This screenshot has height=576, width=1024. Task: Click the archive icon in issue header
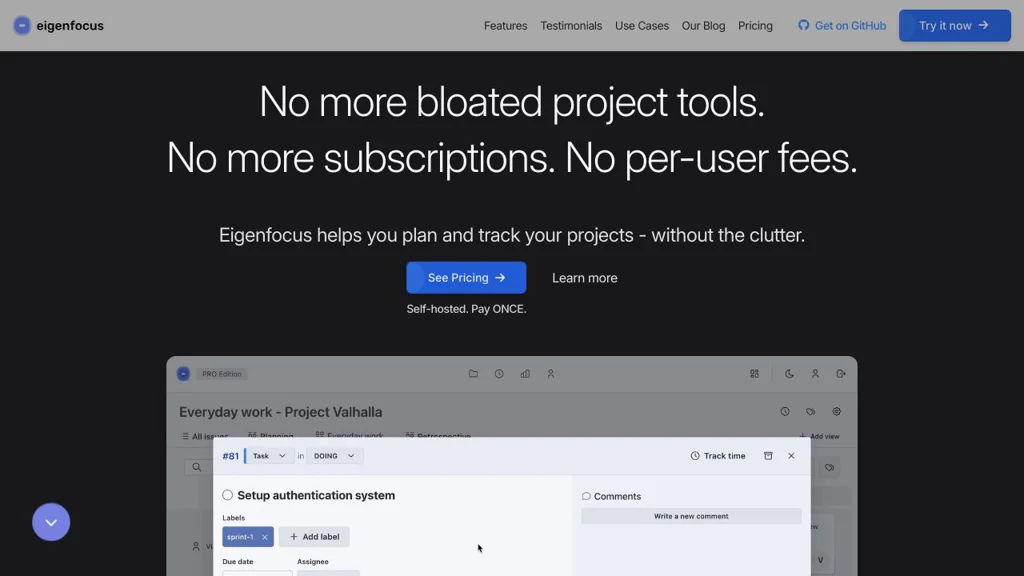click(768, 456)
